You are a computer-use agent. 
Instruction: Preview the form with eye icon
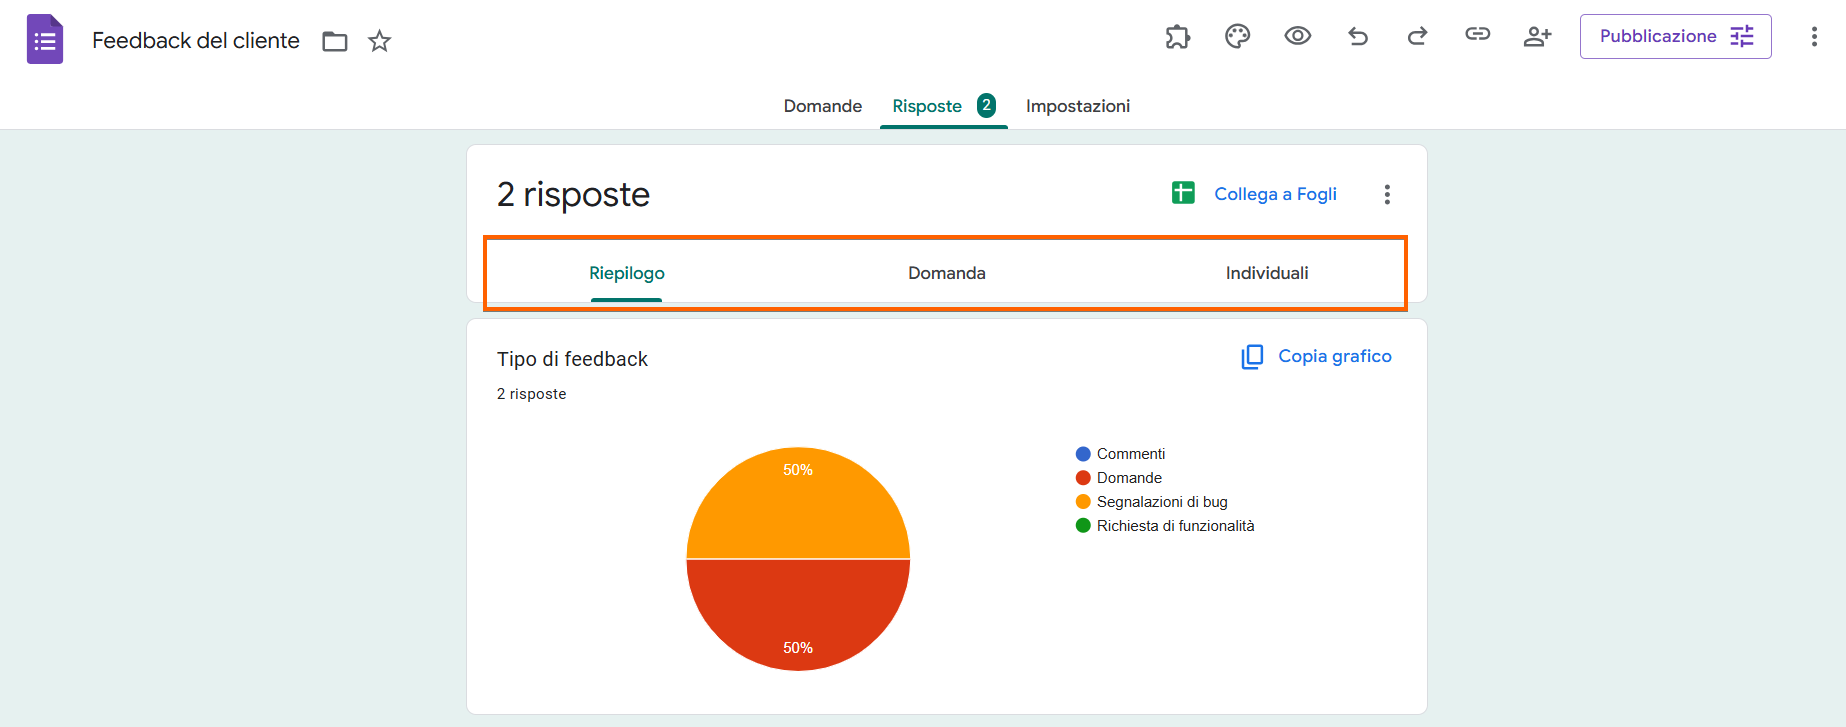[x=1298, y=36]
